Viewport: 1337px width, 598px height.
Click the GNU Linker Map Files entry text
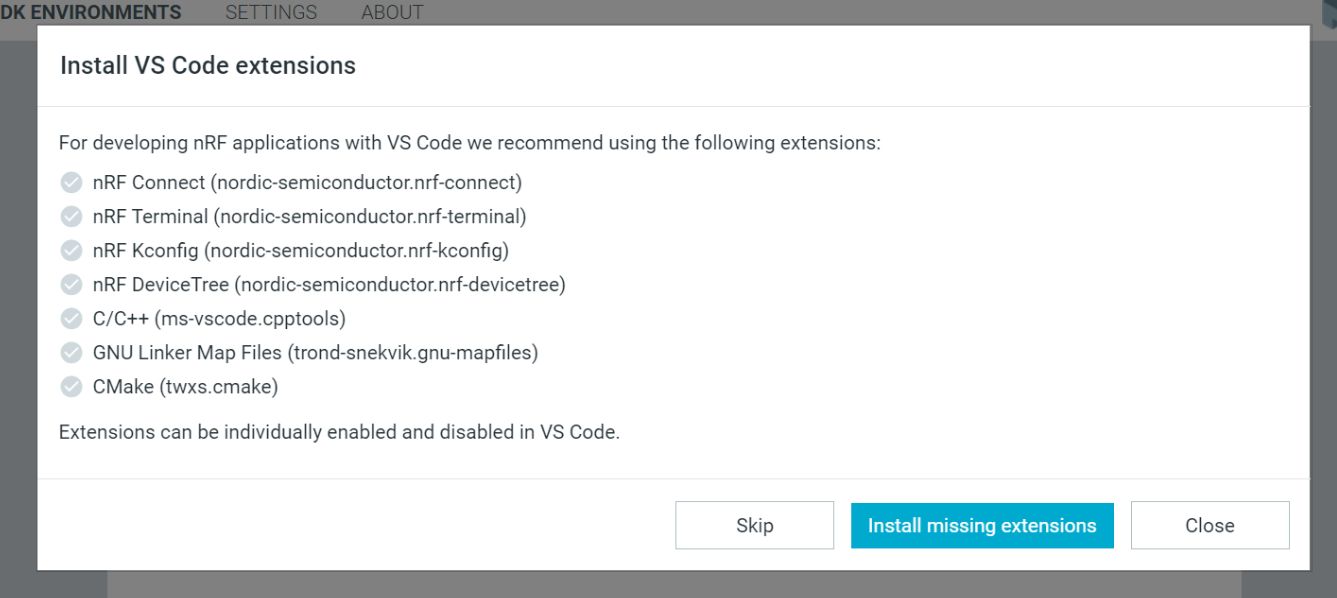coord(315,352)
